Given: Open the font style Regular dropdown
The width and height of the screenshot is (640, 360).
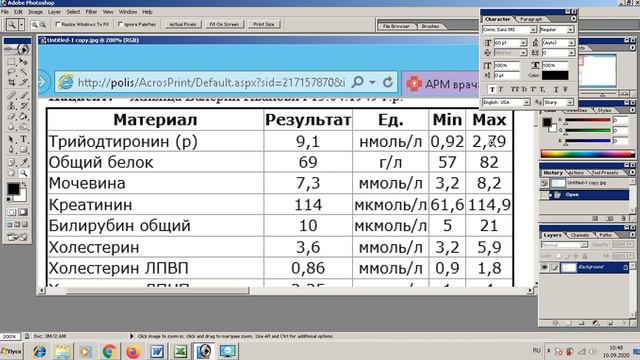Looking at the screenshot, I should [571, 30].
